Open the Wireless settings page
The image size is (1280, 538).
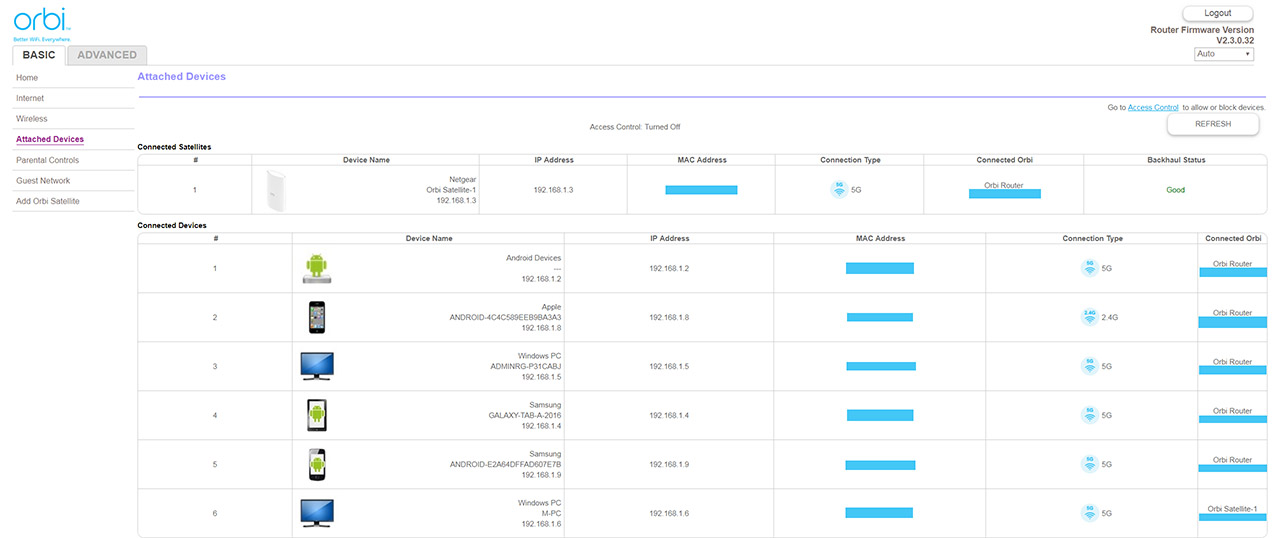tap(32, 119)
